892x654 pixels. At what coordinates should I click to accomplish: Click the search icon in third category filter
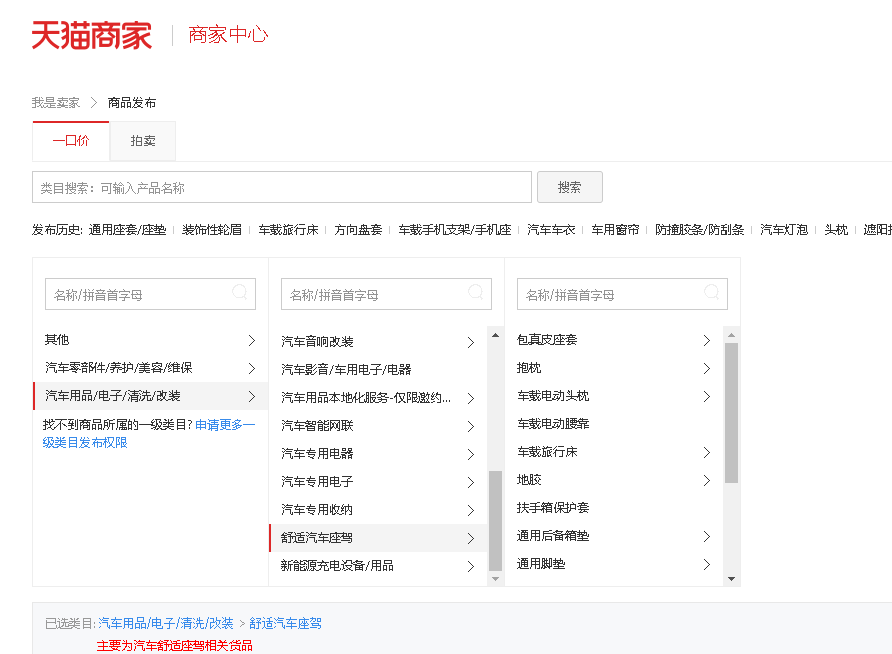(711, 292)
